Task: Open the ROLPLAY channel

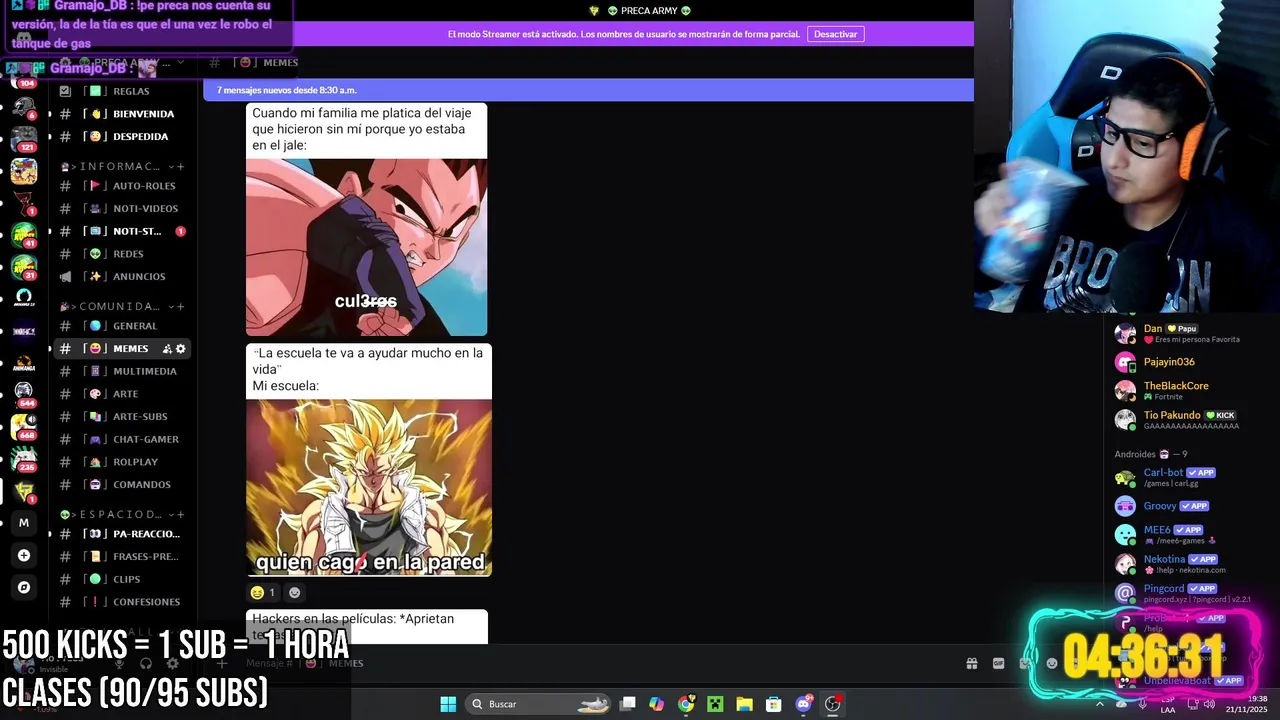Action: click(122, 462)
